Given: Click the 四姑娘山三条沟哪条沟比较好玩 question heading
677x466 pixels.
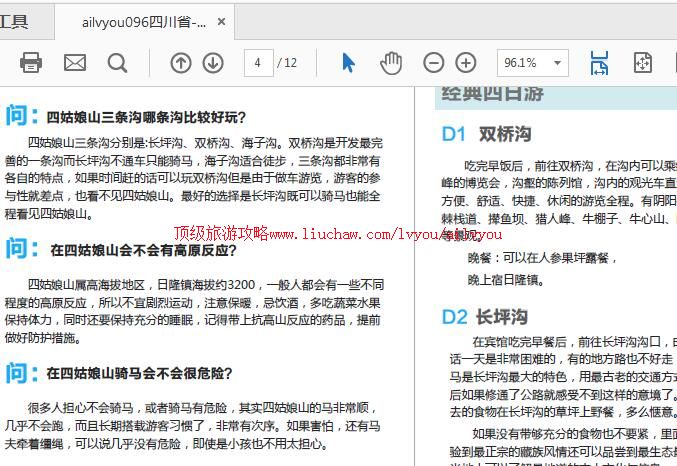Looking at the screenshot, I should 146,117.
